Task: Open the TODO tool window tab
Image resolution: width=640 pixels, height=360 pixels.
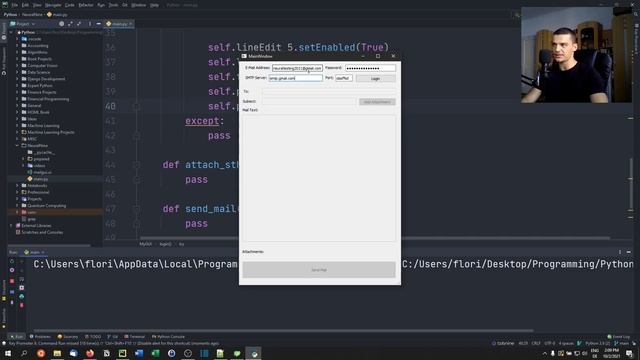Action: 93,337
